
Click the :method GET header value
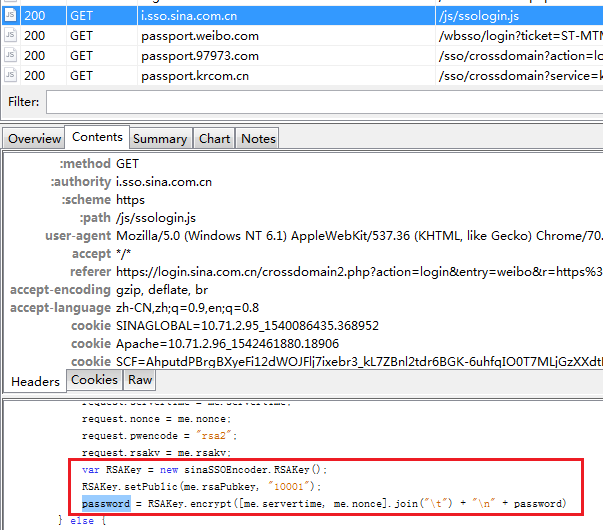tap(127, 163)
